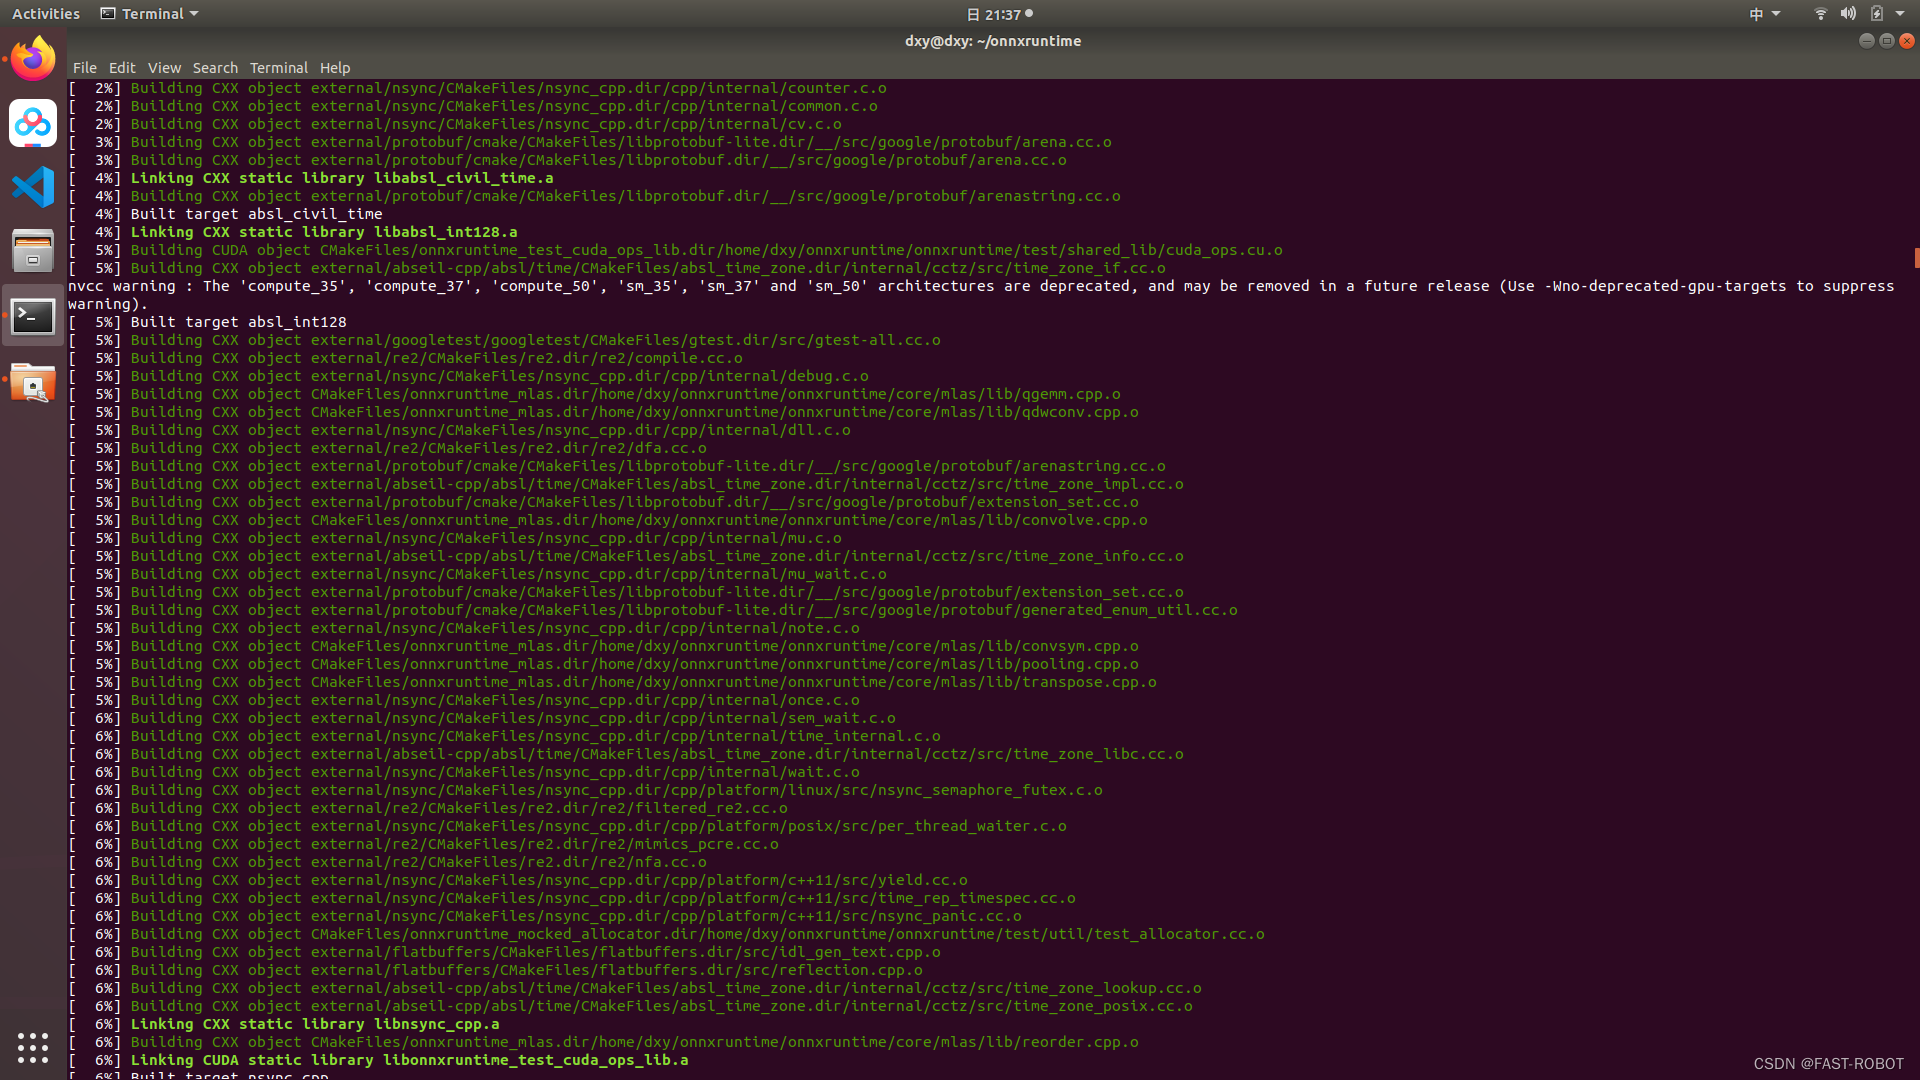
Task: Launch Visual Studio Code from the dock
Action: (x=33, y=187)
